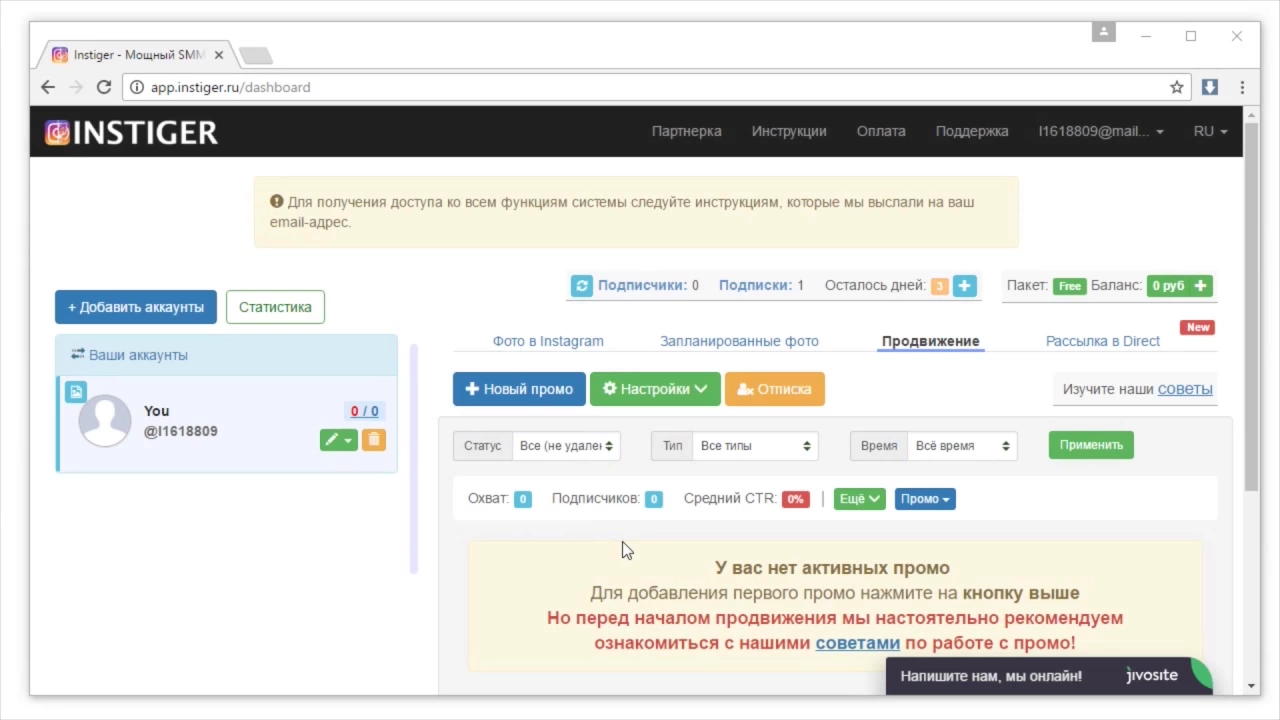Click the Подписчики: 0 counter

(648, 286)
